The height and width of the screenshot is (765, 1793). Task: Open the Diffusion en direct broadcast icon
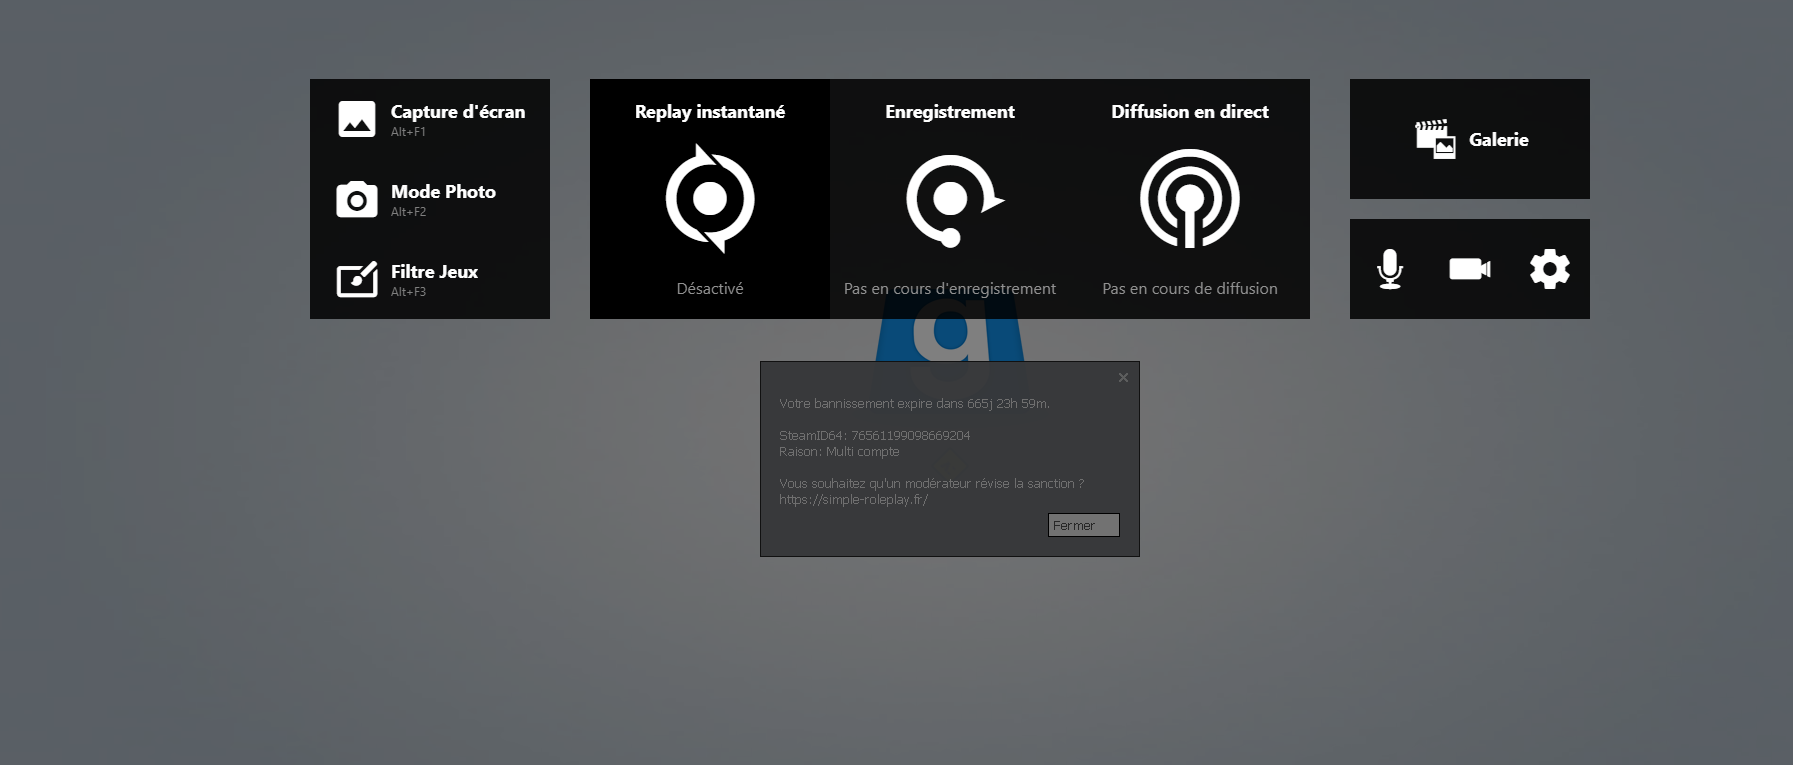pos(1190,198)
